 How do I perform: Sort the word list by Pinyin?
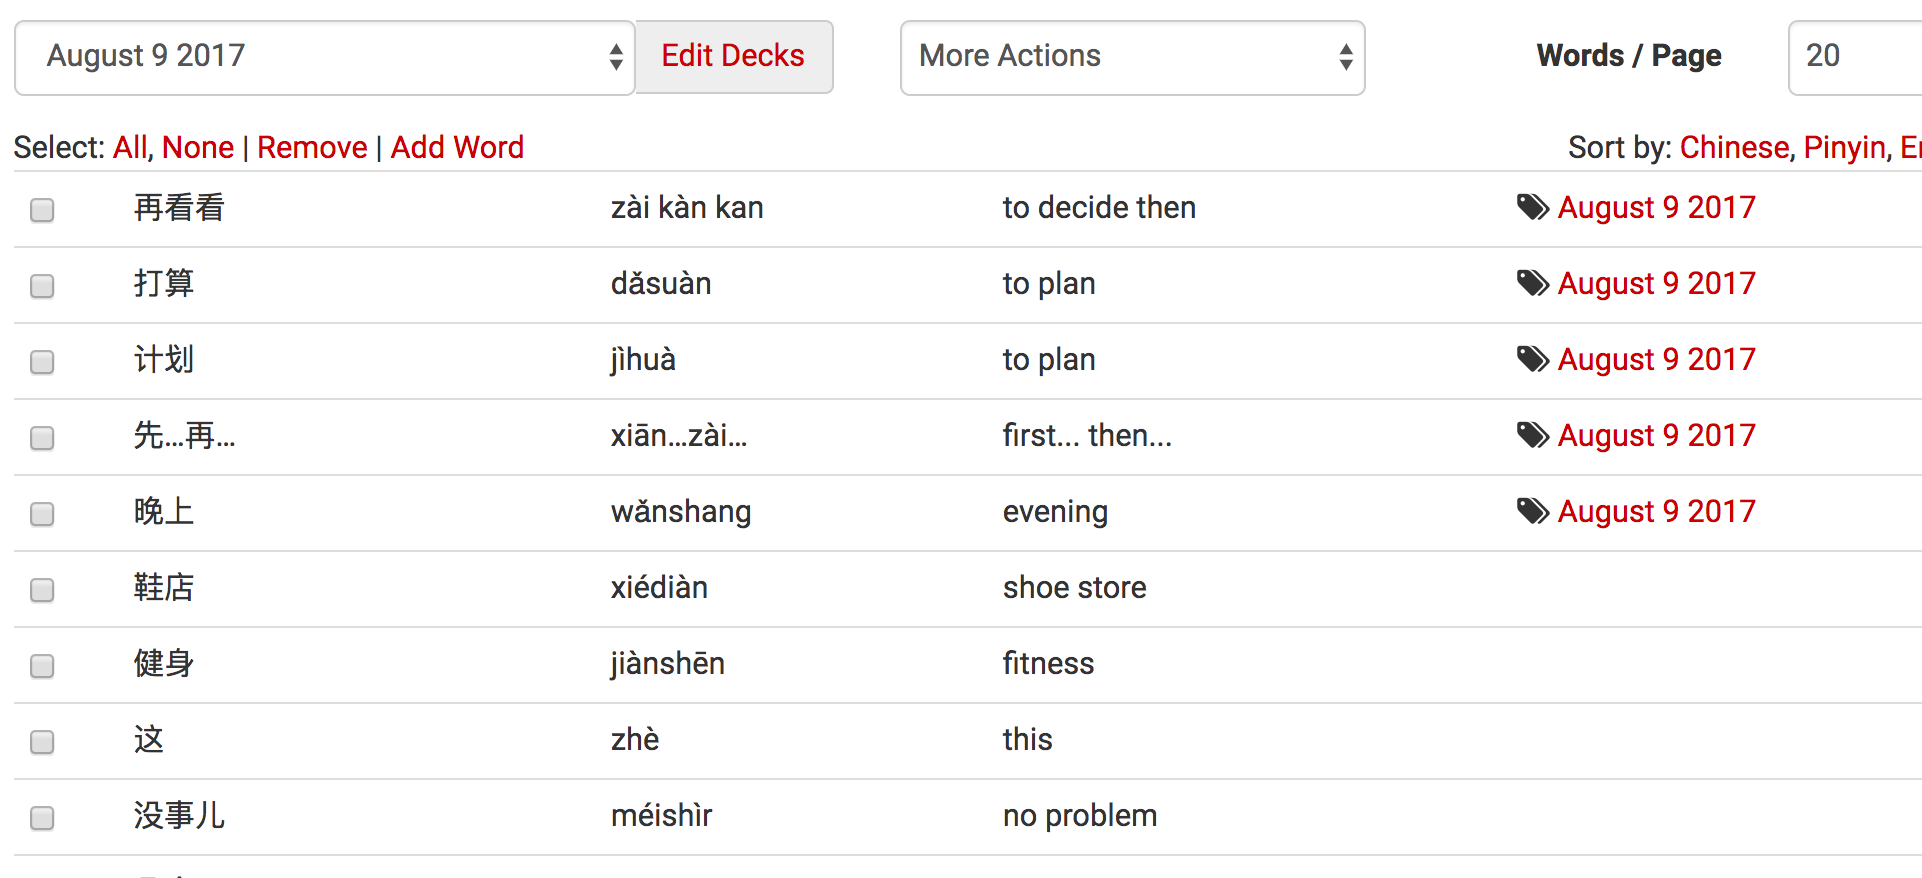tap(1844, 148)
